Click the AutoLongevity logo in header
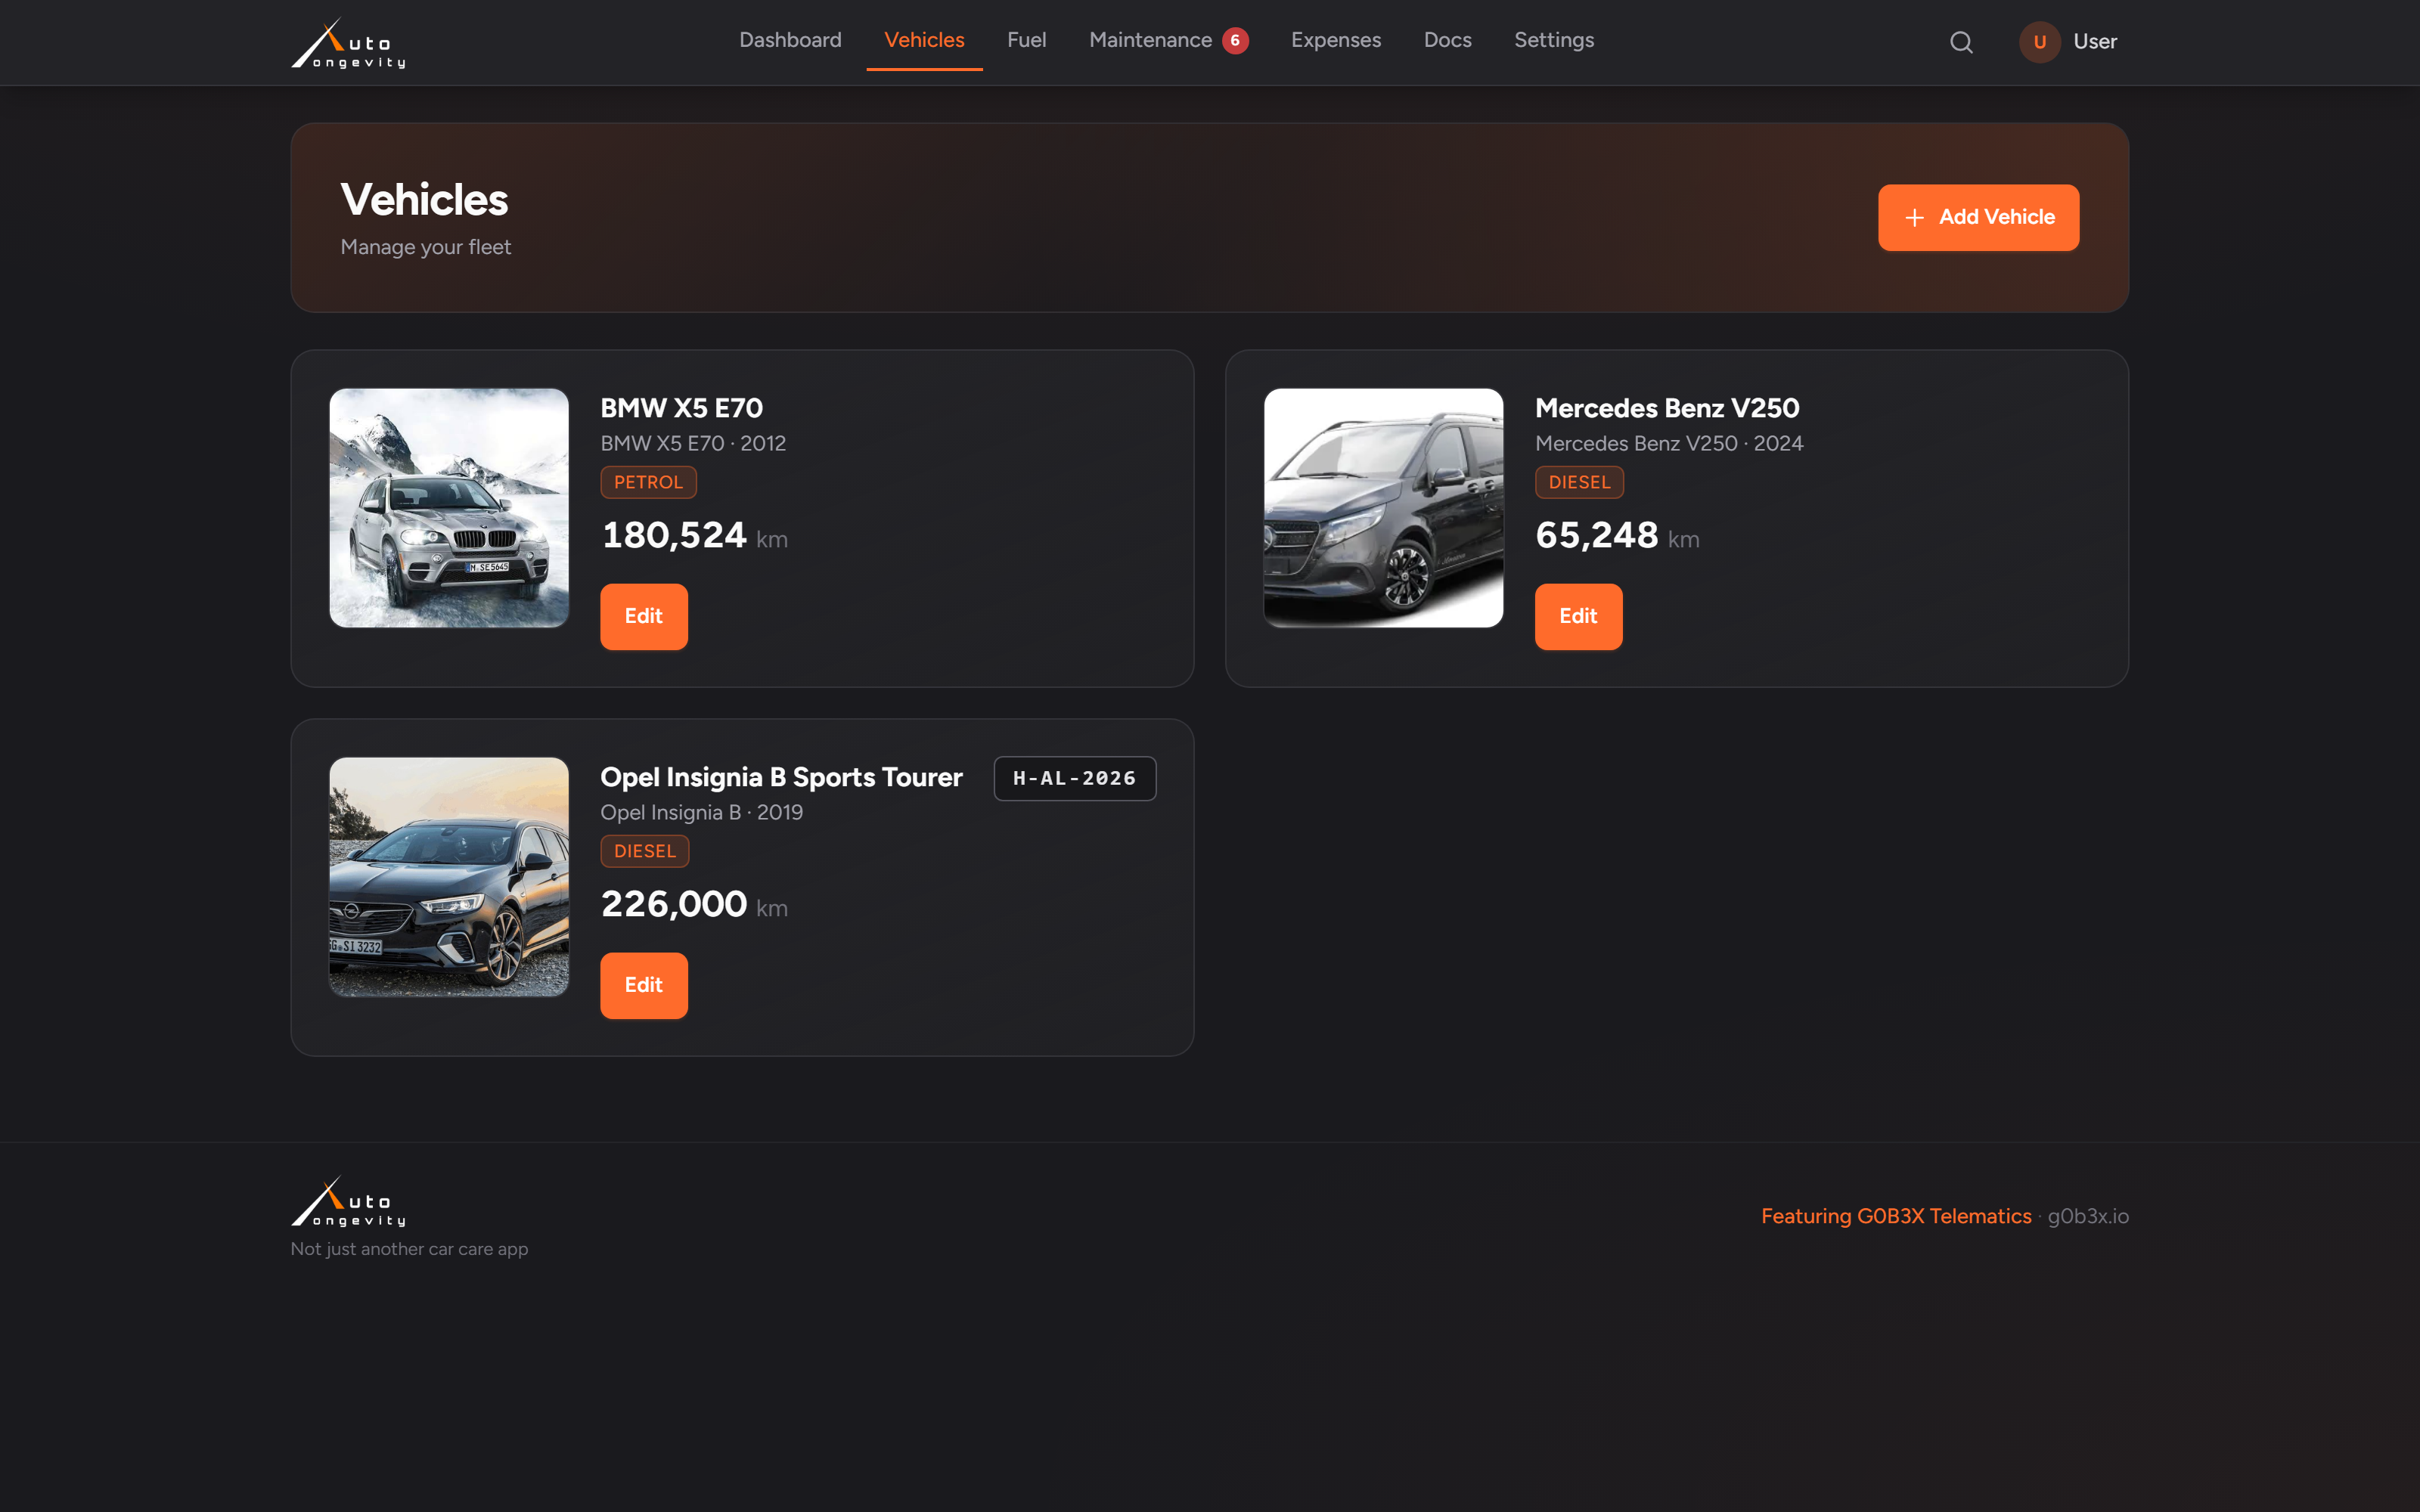 pos(348,43)
